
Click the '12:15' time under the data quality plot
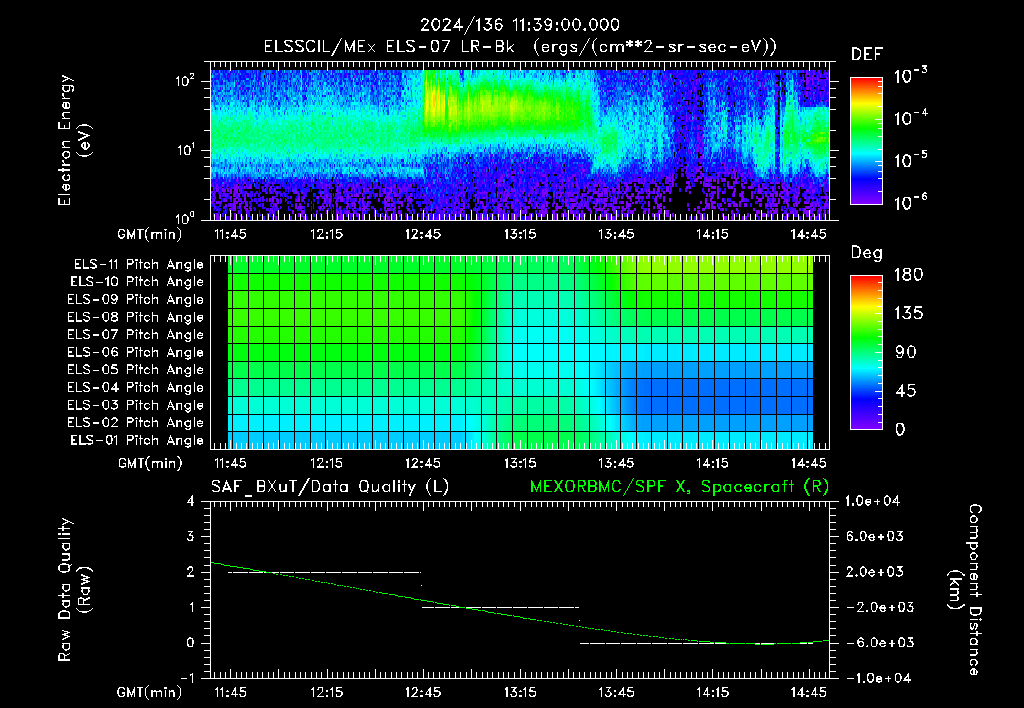[326, 692]
